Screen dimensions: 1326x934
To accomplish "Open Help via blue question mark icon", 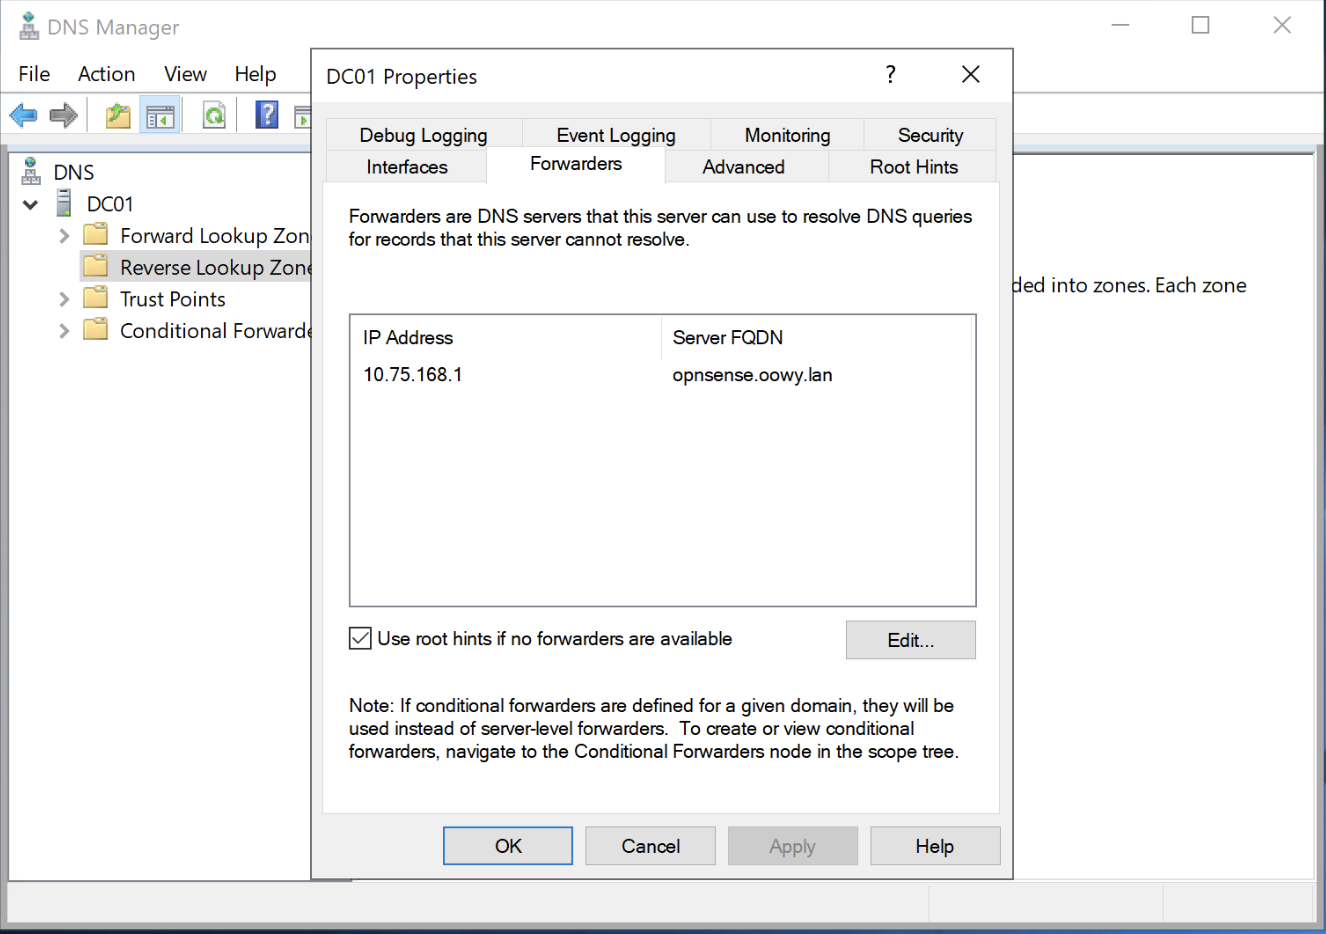I will click(267, 115).
